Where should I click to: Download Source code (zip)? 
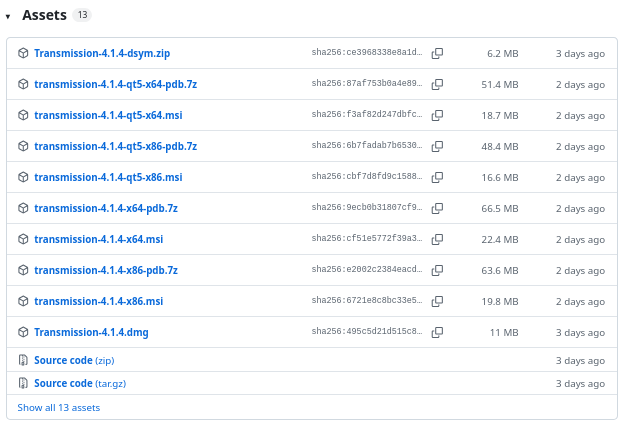click(74, 360)
